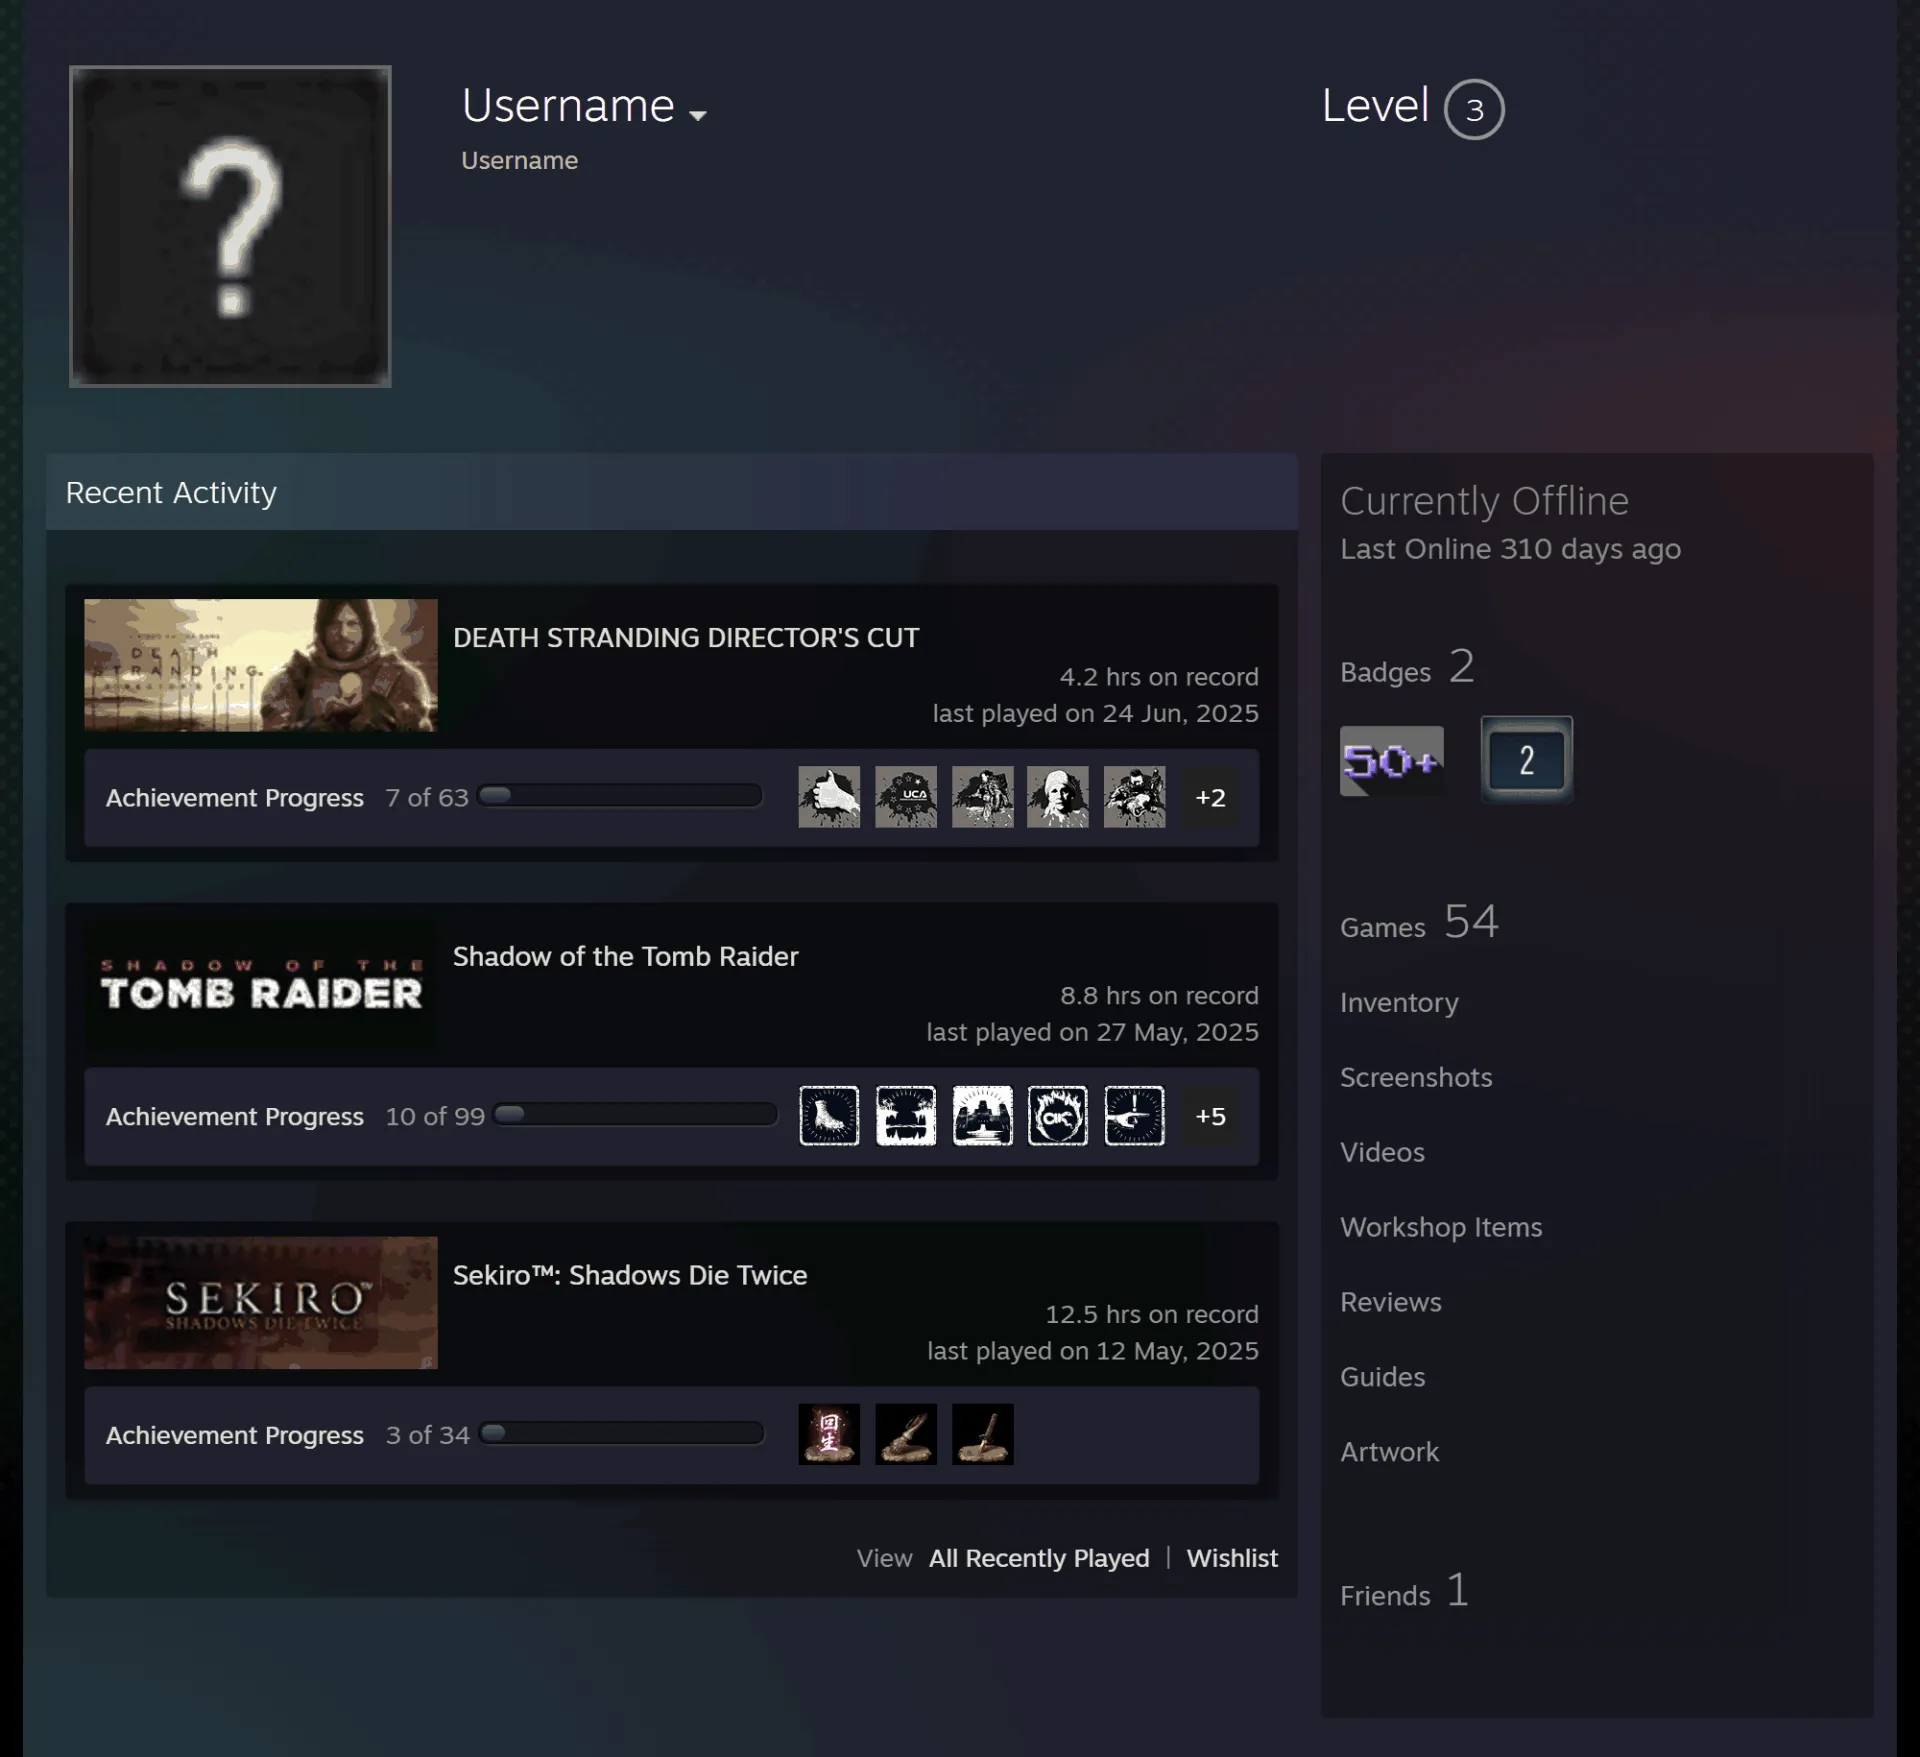
Task: Click Sekiro achievement progress bar
Action: coord(622,1433)
